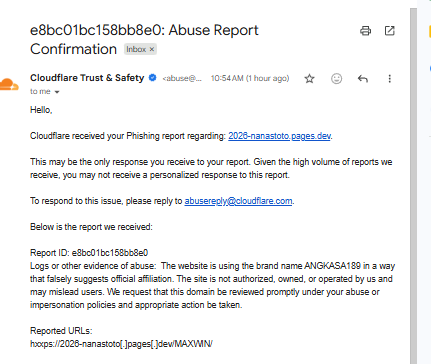The width and height of the screenshot is (431, 364).
Task: Open email in new window icon
Action: coord(389,31)
